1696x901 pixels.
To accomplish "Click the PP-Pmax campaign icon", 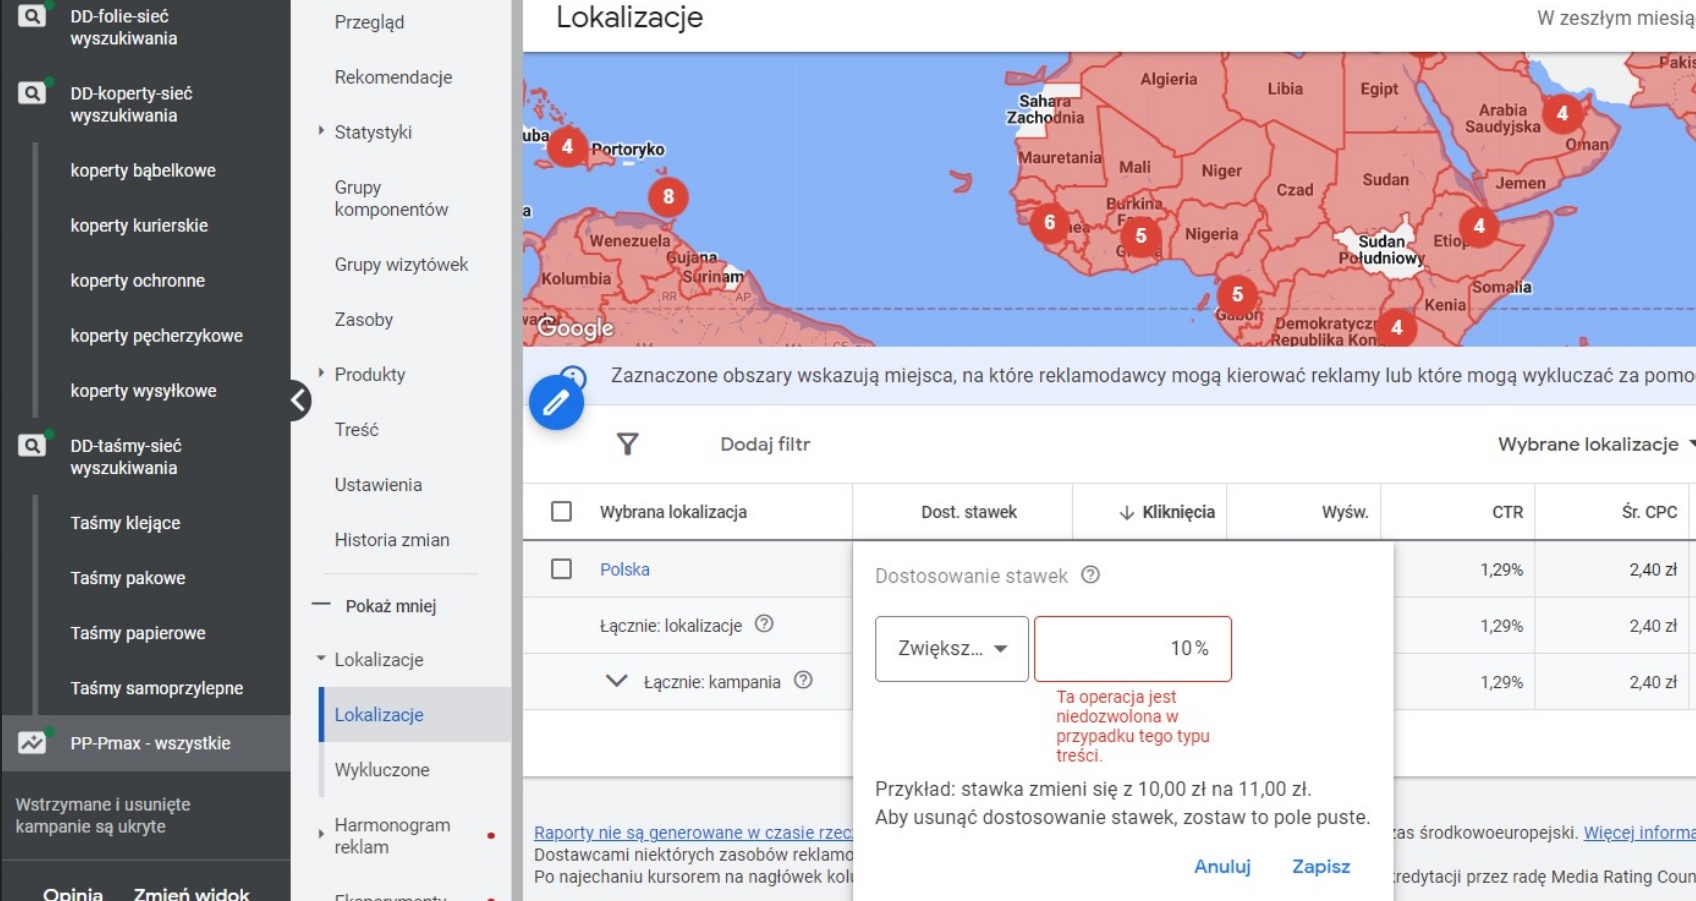I will pyautogui.click(x=32, y=743).
